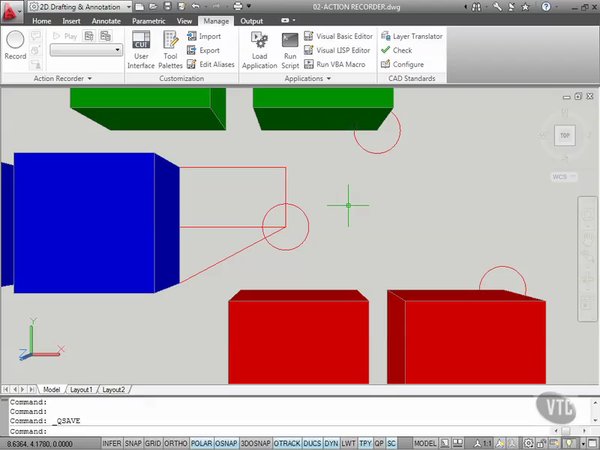The height and width of the screenshot is (450, 600).
Task: Open the AutoCAD application menu button
Action: click(11, 11)
